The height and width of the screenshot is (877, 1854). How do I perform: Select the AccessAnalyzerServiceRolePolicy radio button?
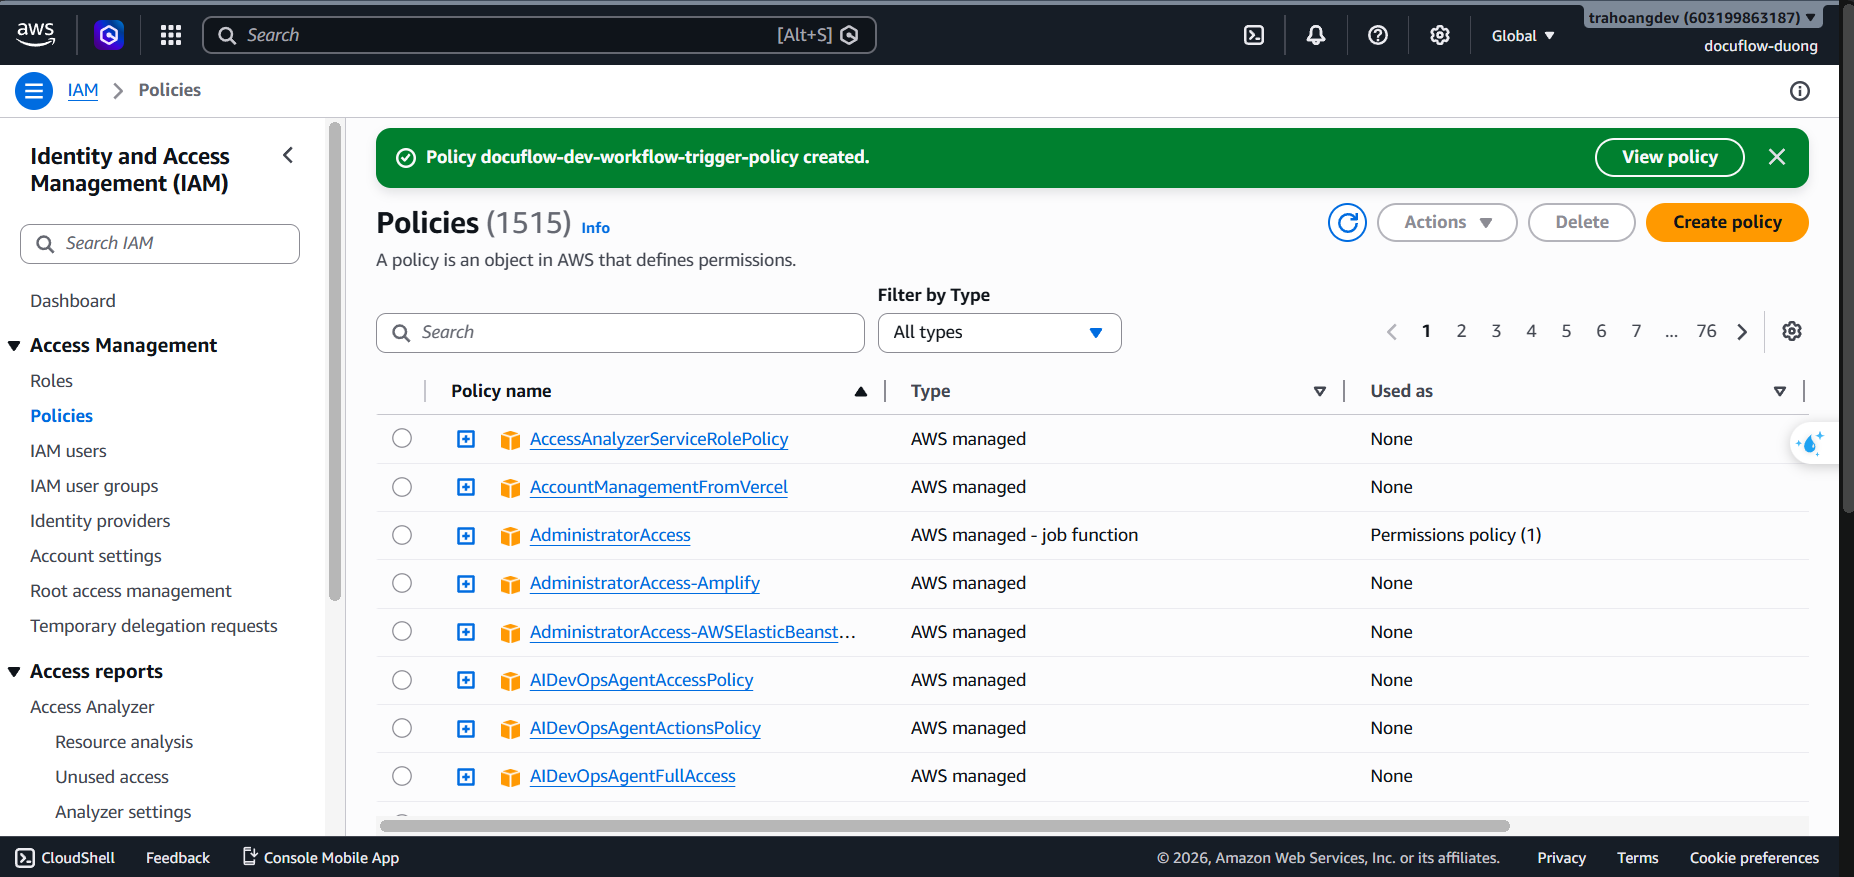pyautogui.click(x=402, y=438)
